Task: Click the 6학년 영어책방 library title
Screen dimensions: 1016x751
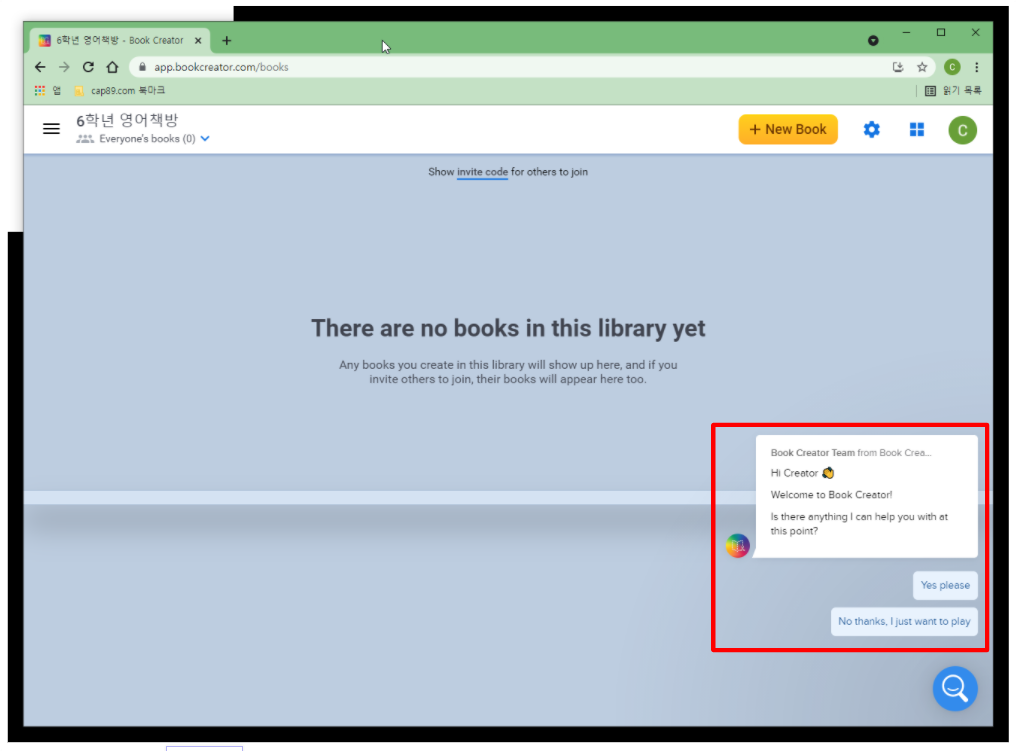Action: tap(127, 121)
